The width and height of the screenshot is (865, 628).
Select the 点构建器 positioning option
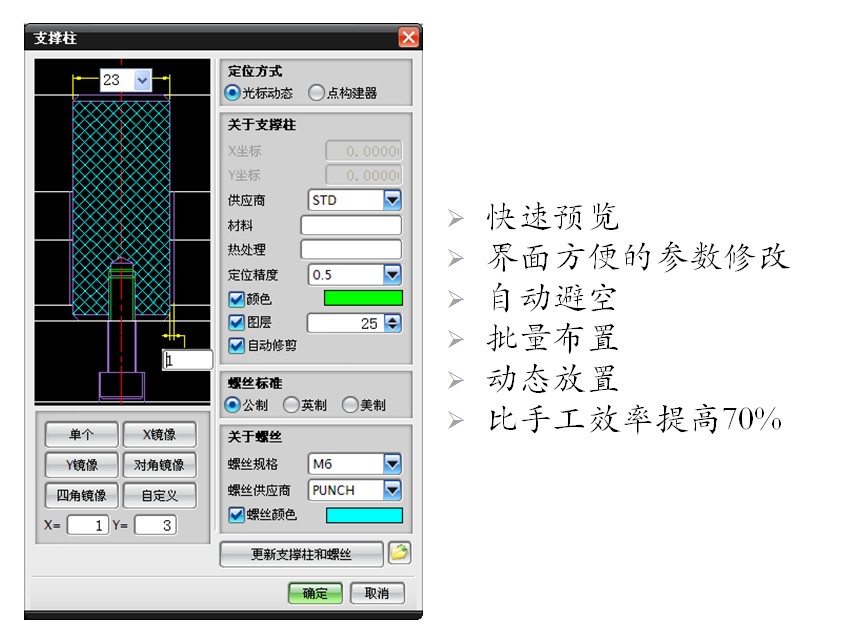coord(317,93)
